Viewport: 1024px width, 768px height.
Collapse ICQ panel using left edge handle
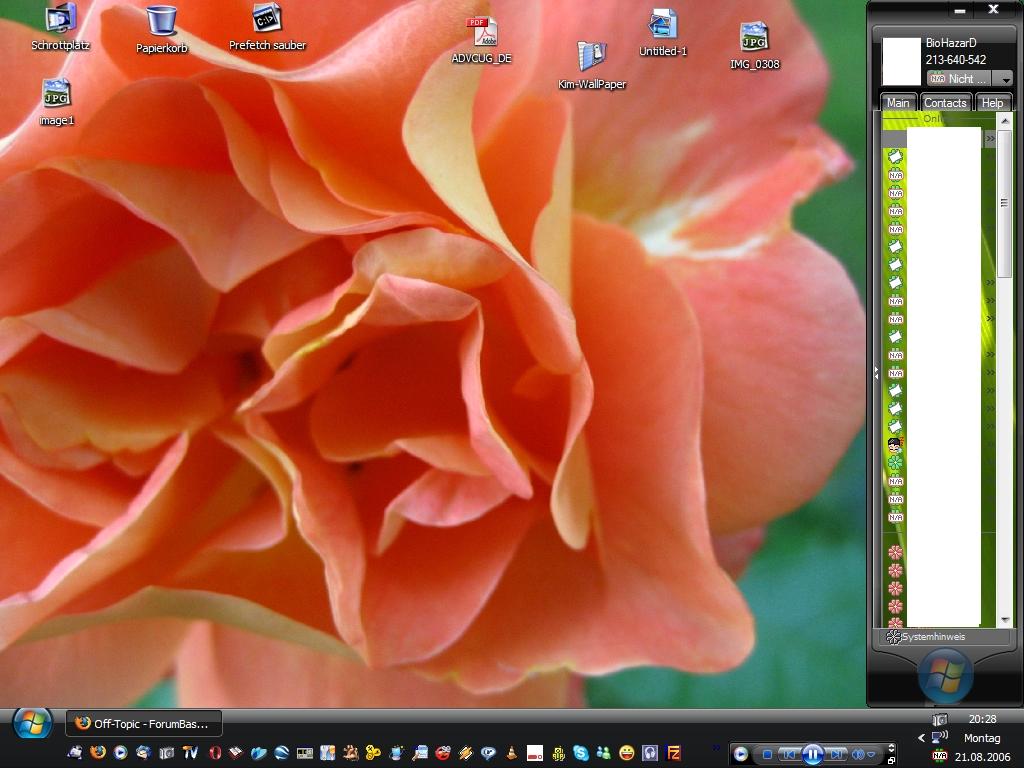tap(876, 372)
